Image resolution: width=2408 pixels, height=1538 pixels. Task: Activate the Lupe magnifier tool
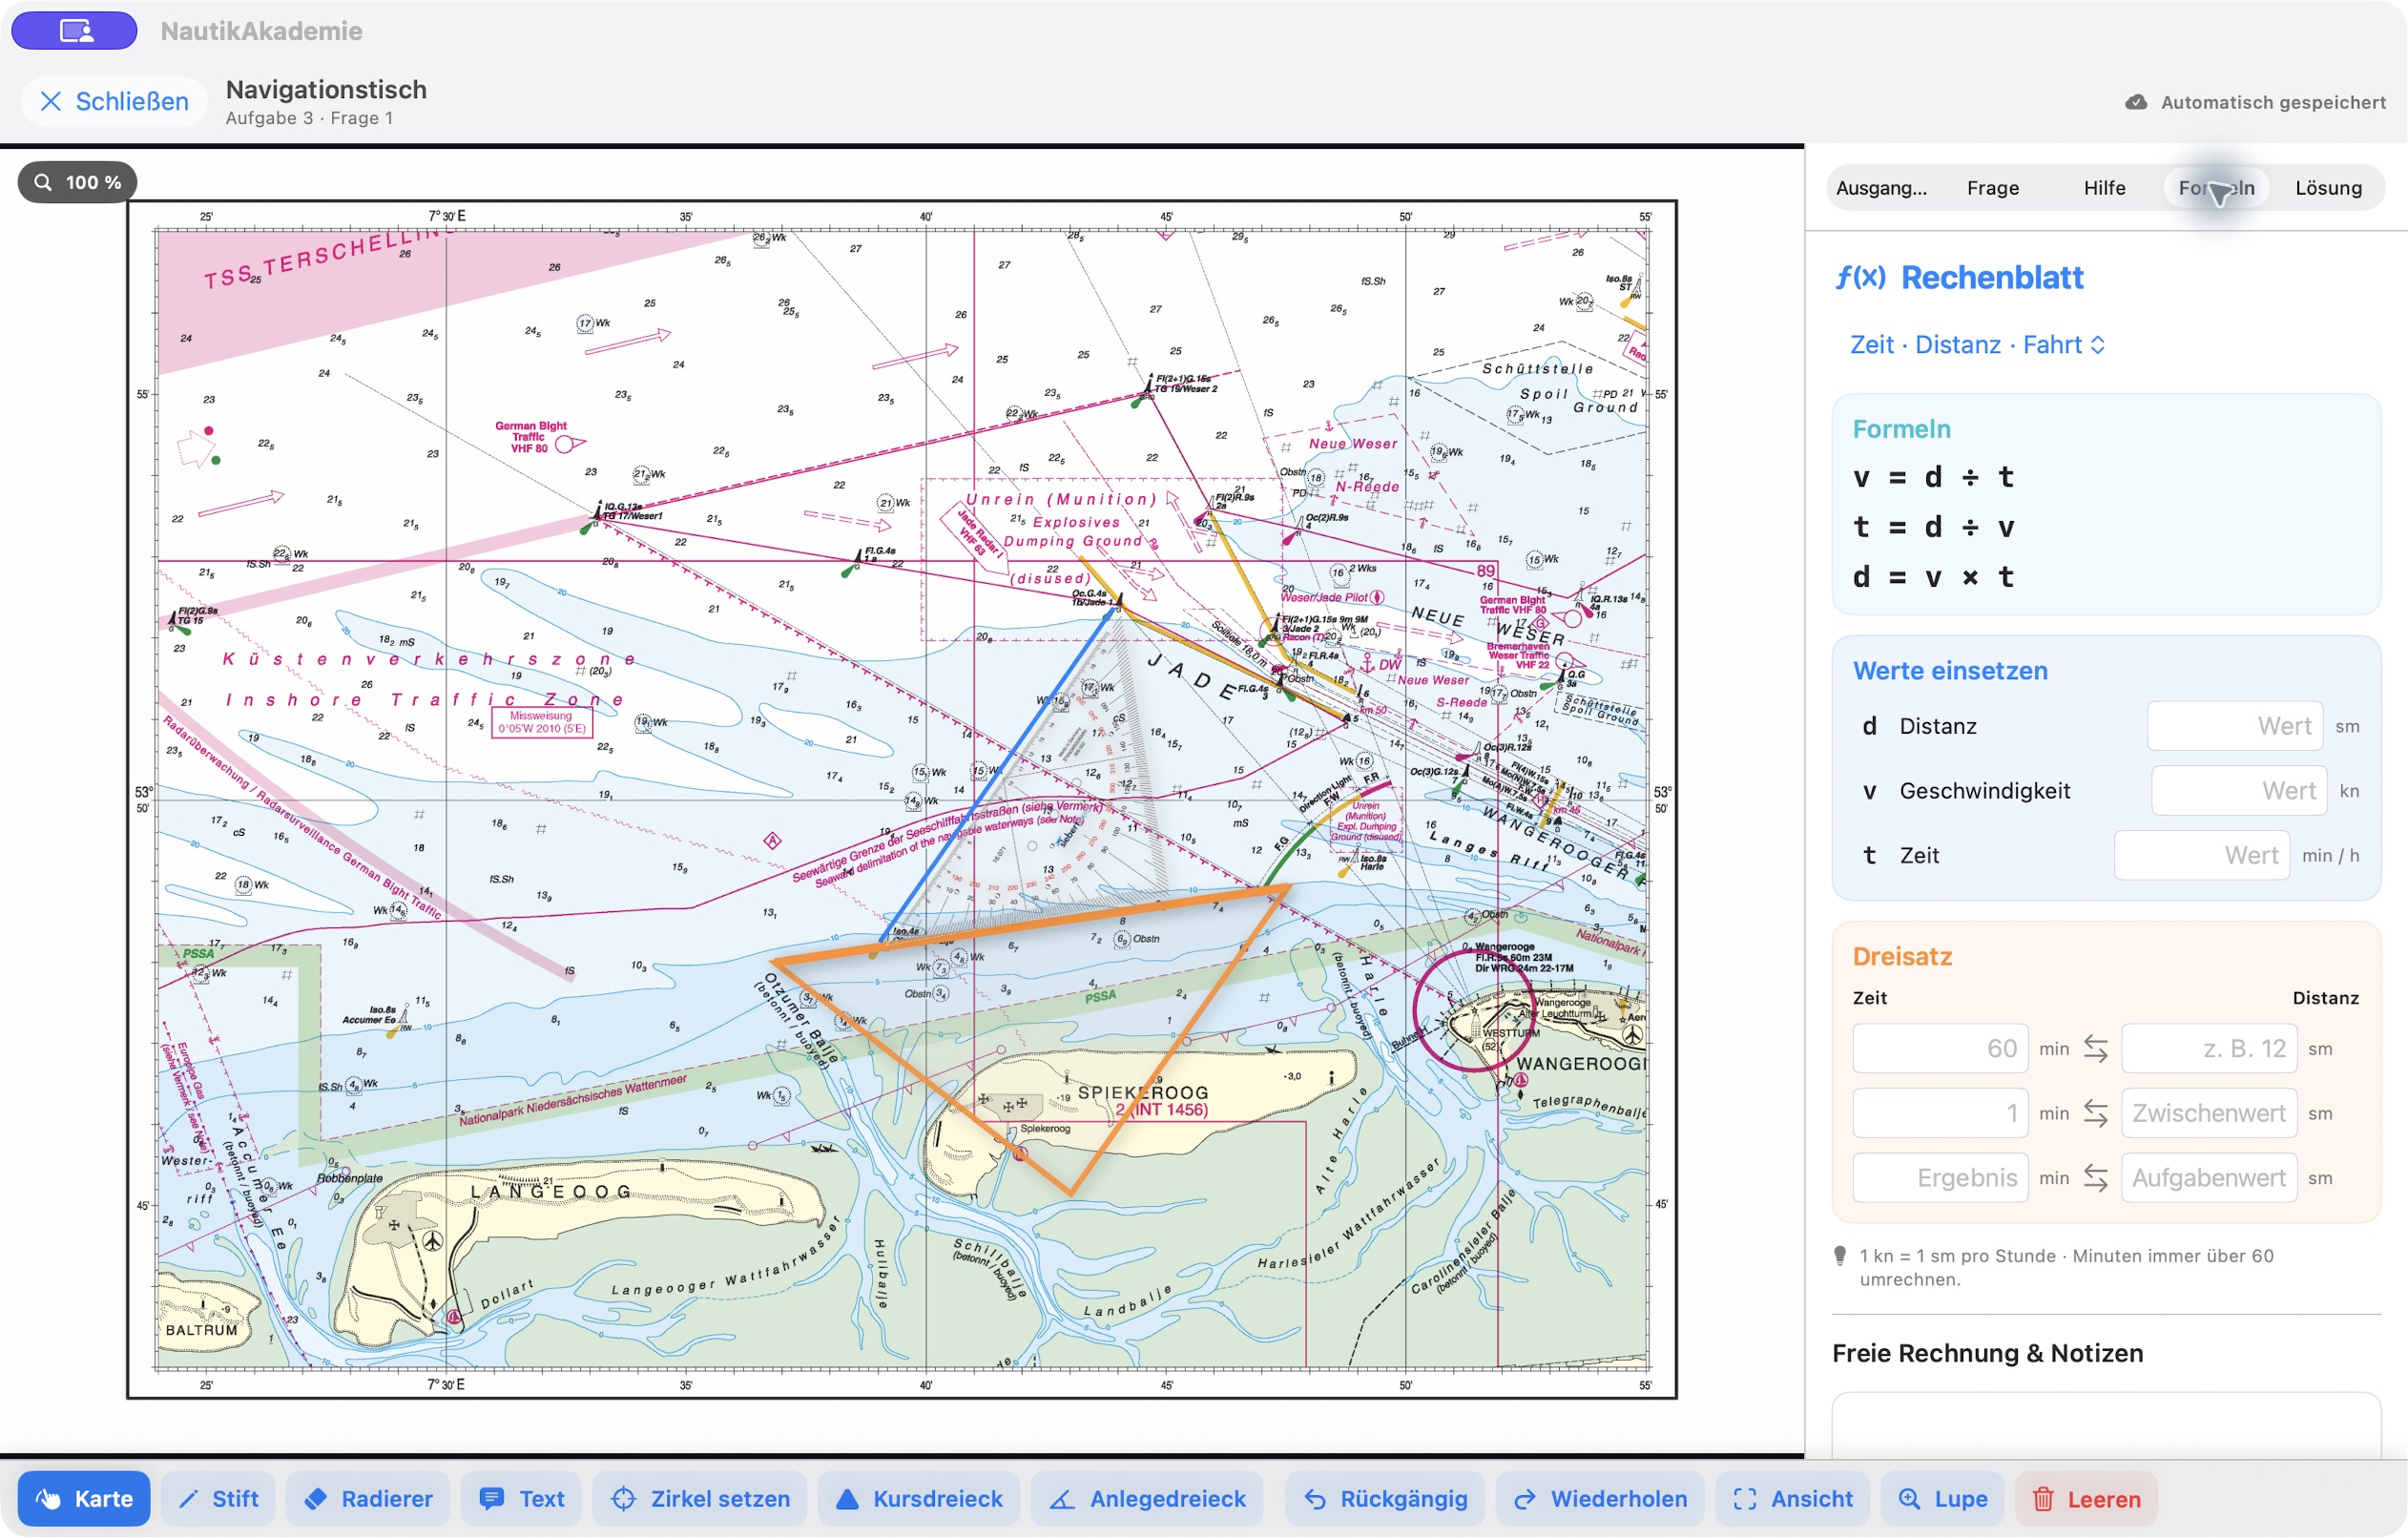click(1942, 1498)
